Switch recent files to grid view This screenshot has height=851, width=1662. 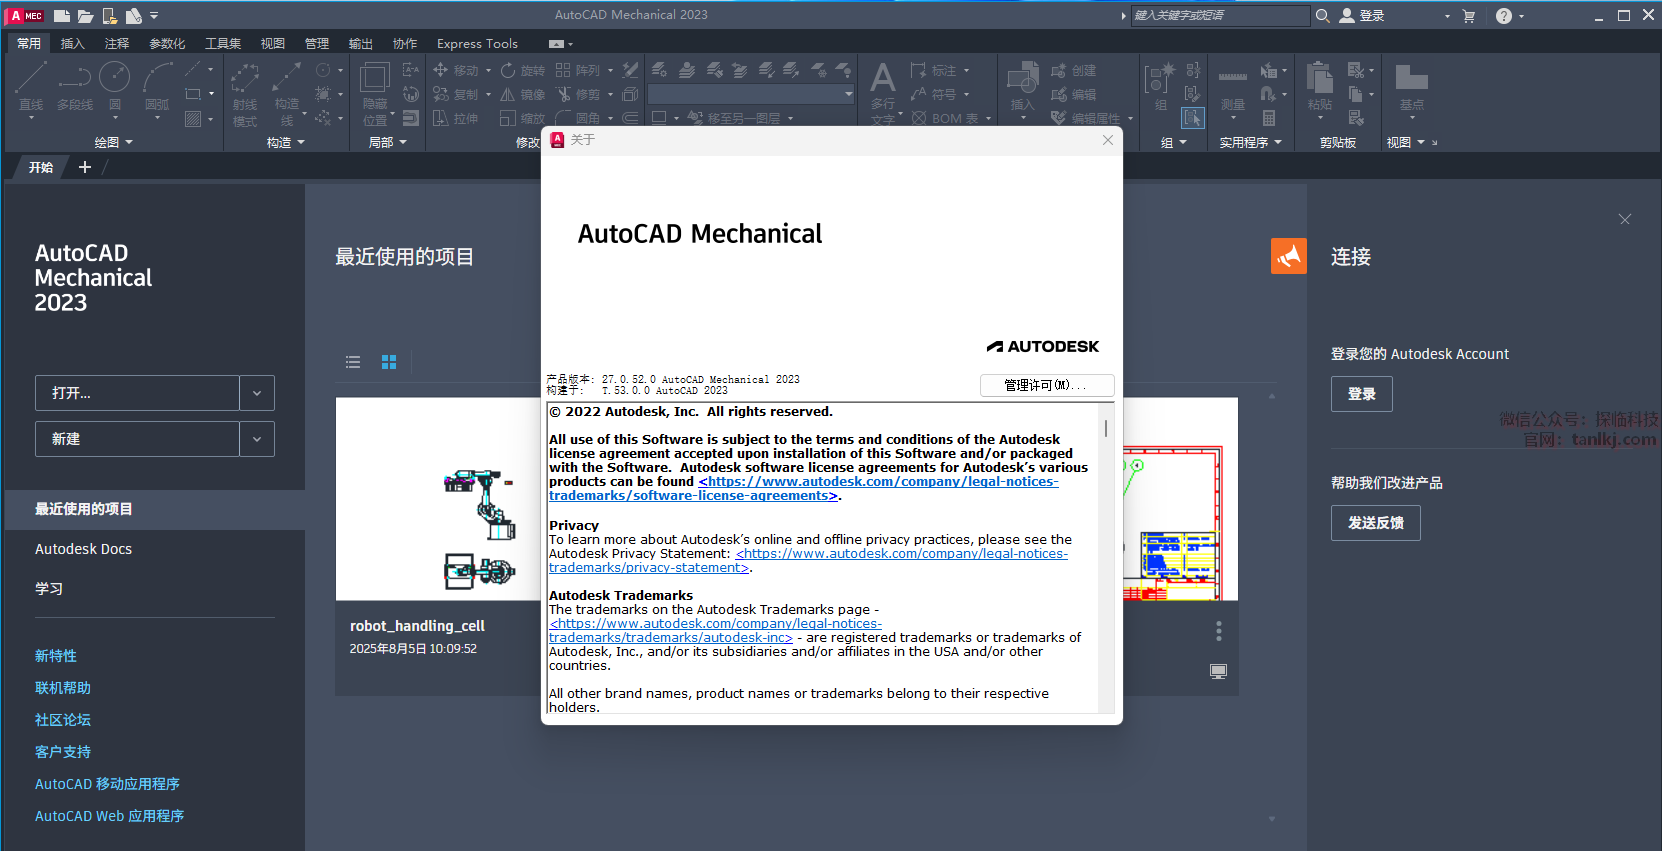pyautogui.click(x=389, y=362)
